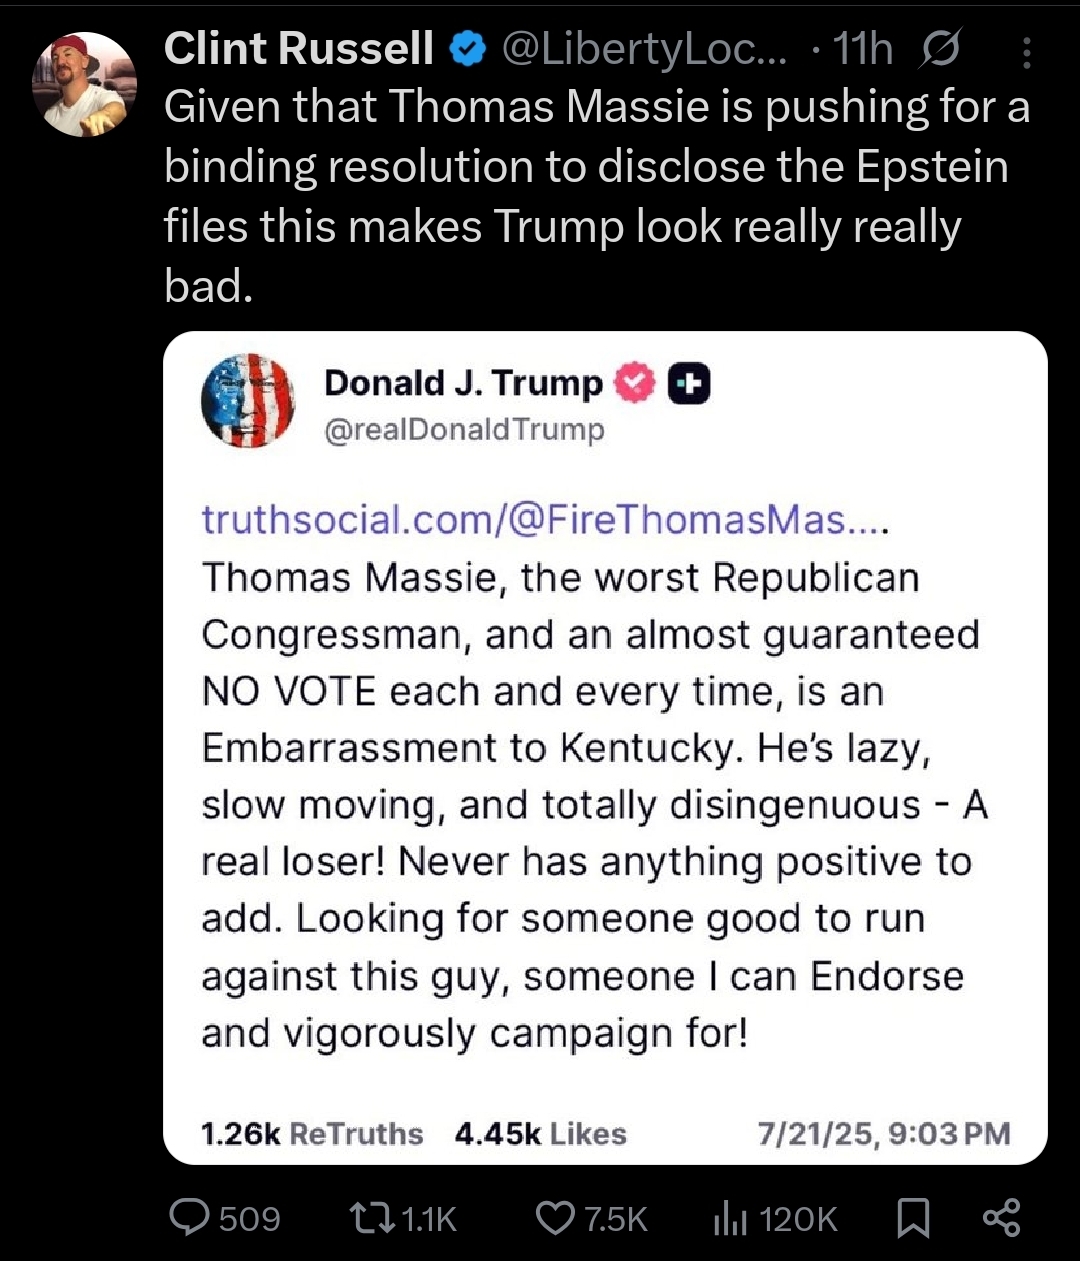Click the 11h timestamp
Screen dimensions: 1080x1261
tap(863, 49)
